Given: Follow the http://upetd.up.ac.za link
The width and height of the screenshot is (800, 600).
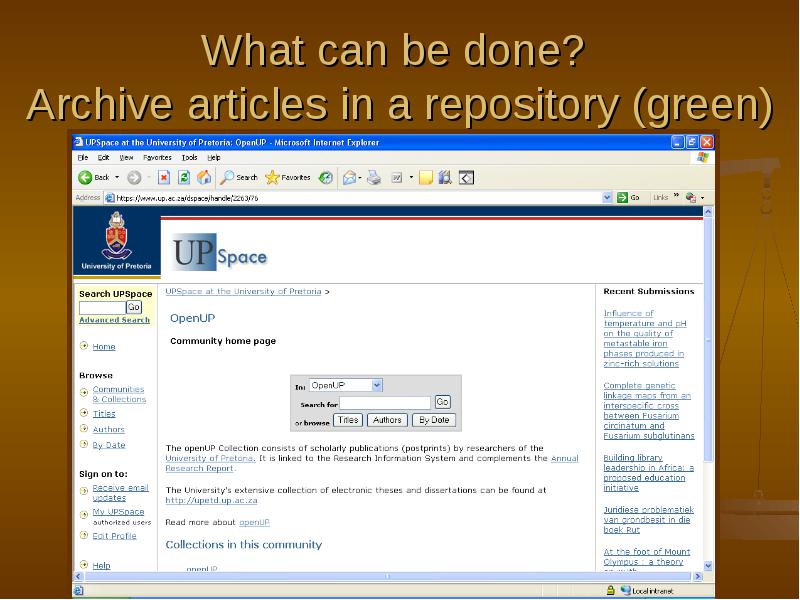Looking at the screenshot, I should pyautogui.click(x=211, y=501).
